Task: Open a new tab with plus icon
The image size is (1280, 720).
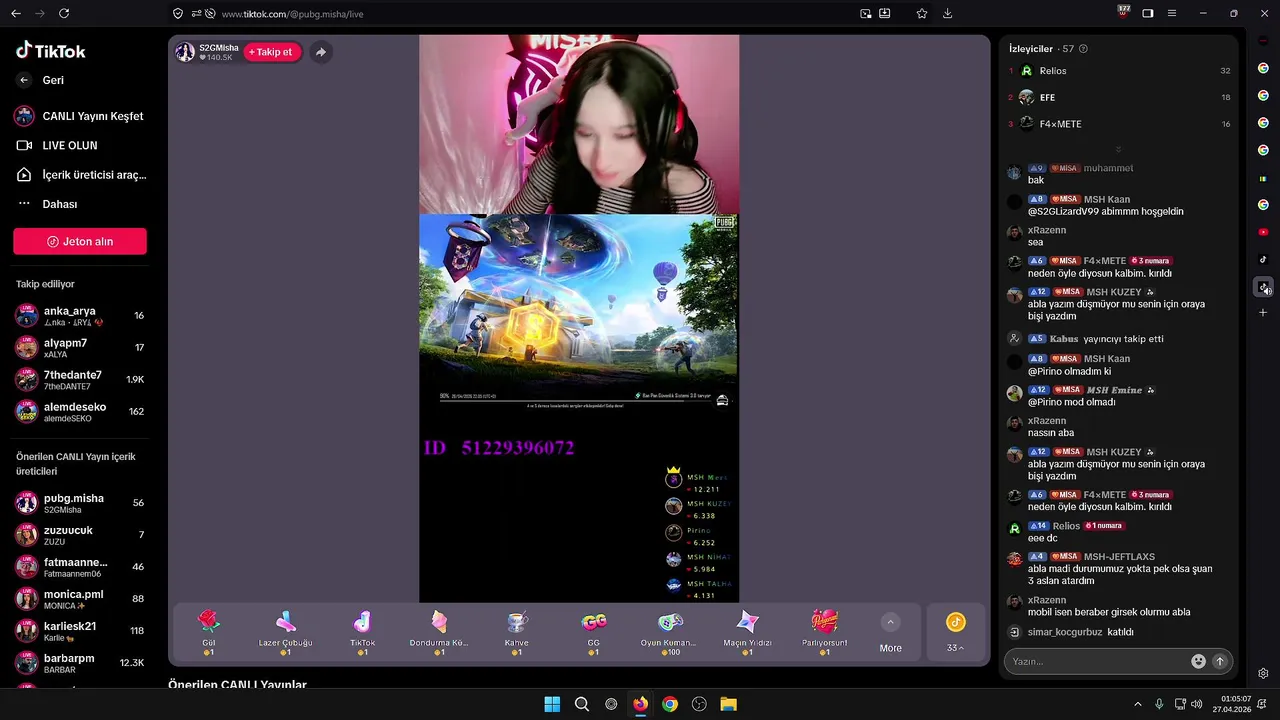Action: [1263, 313]
